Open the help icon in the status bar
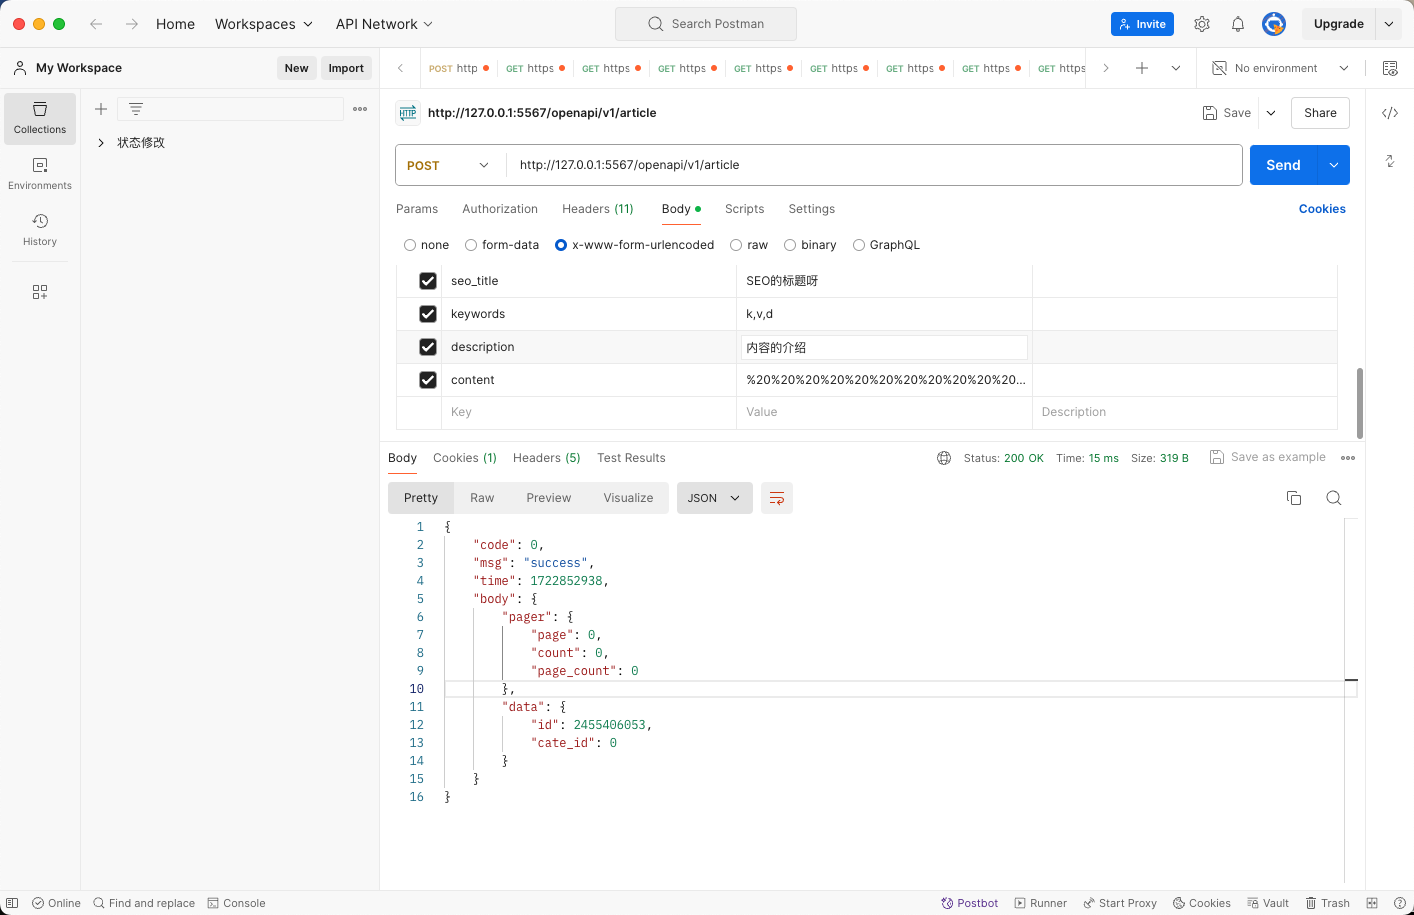 (1400, 903)
